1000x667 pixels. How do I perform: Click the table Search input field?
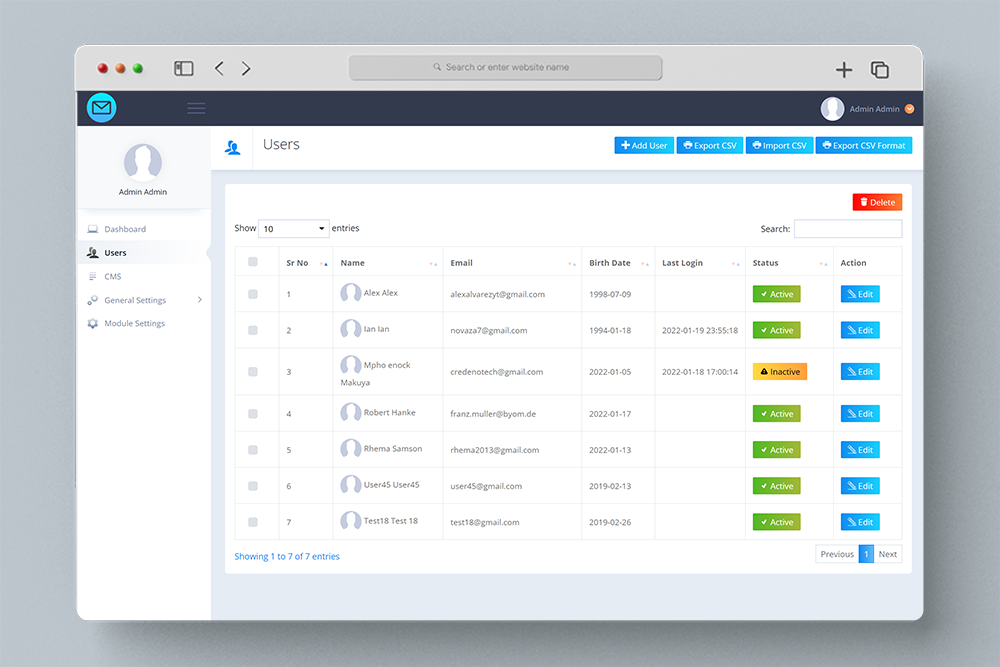tap(847, 229)
